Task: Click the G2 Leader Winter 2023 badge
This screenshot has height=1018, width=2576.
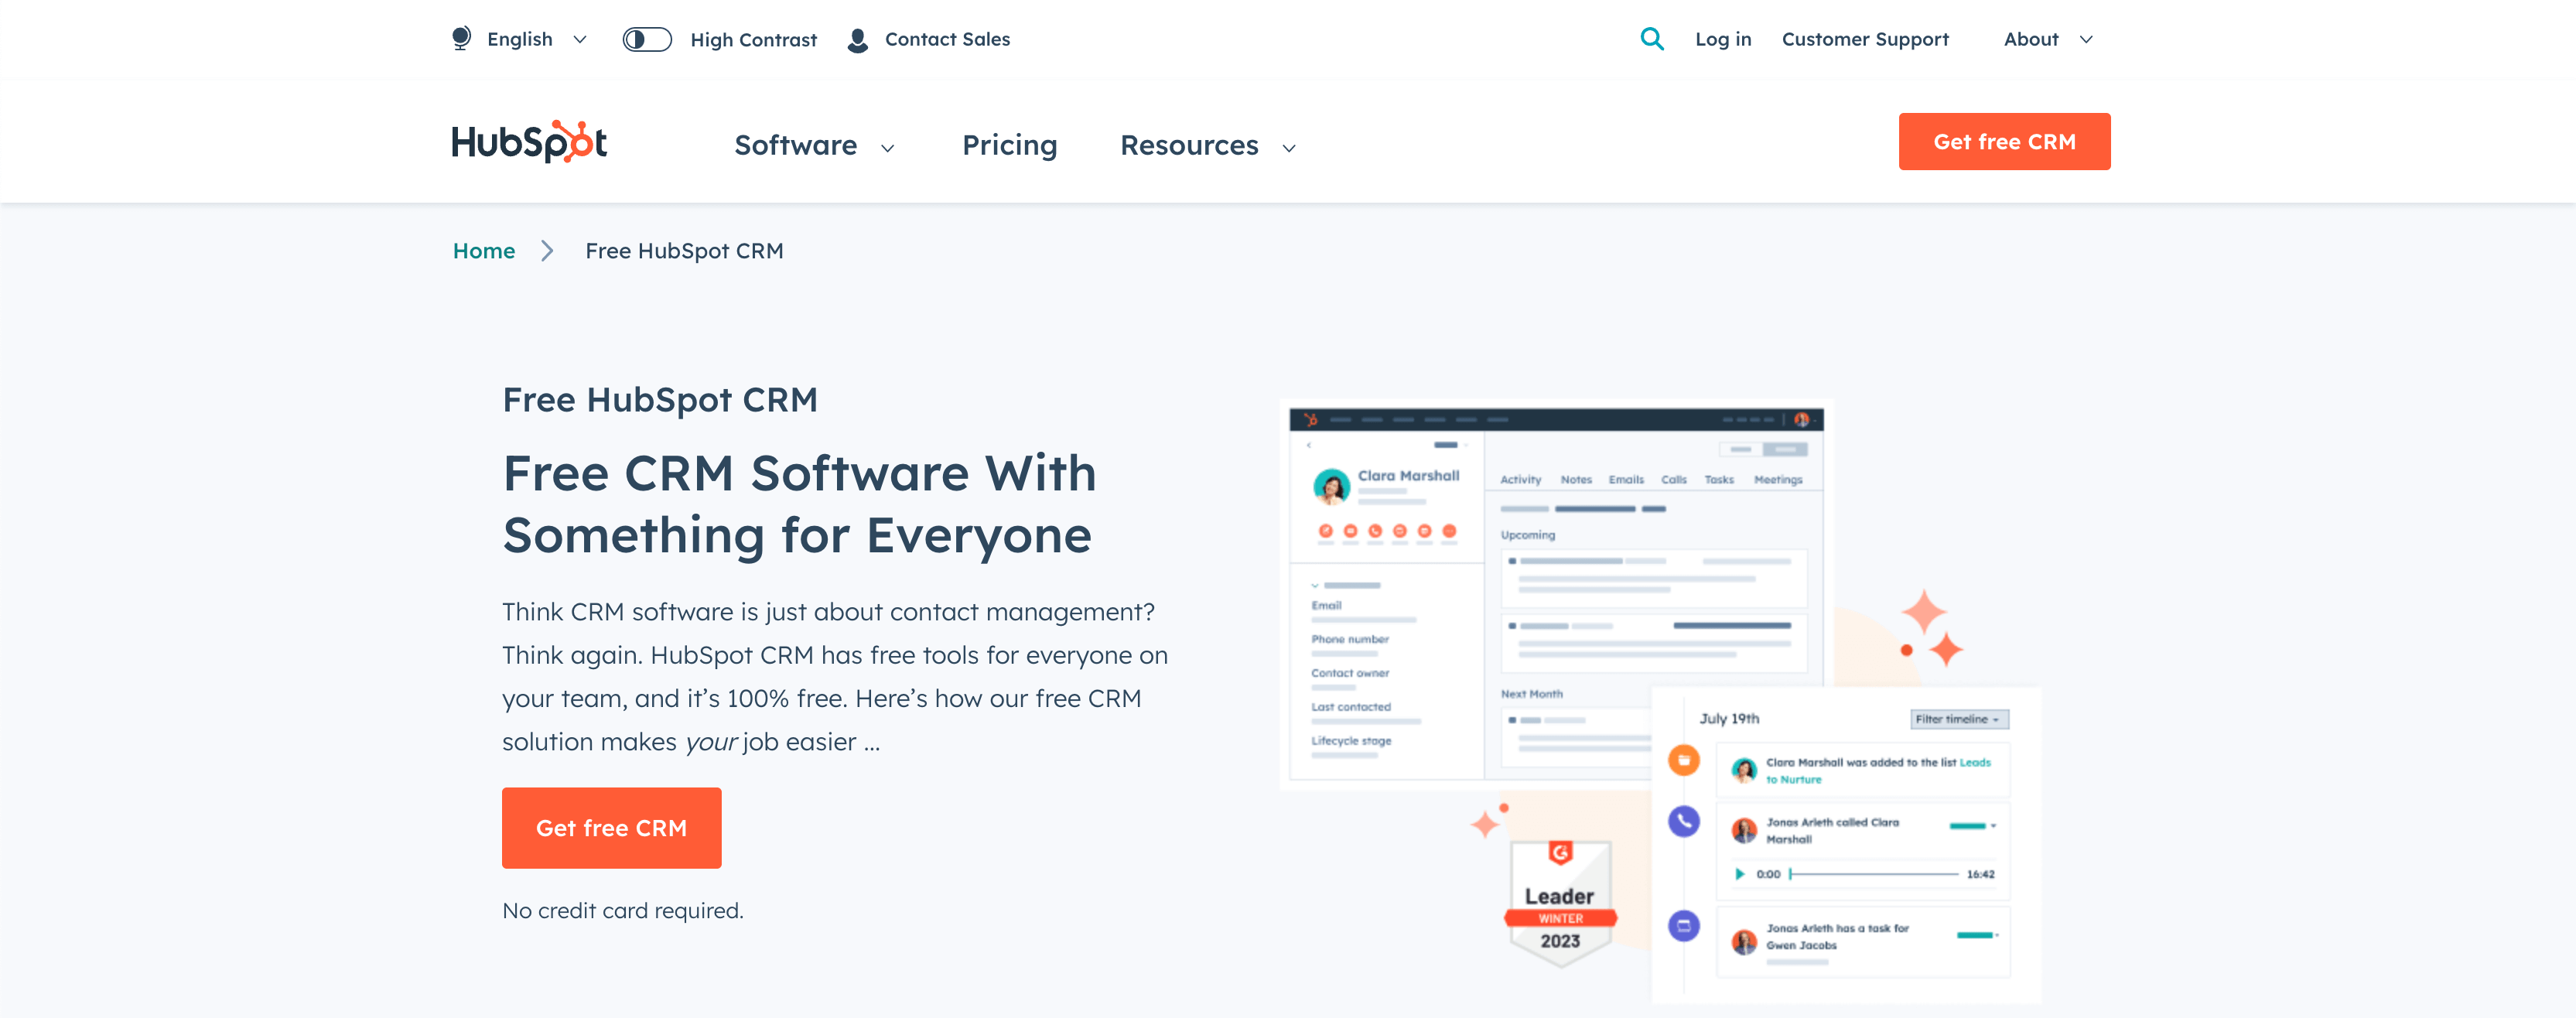Action: tap(1560, 903)
